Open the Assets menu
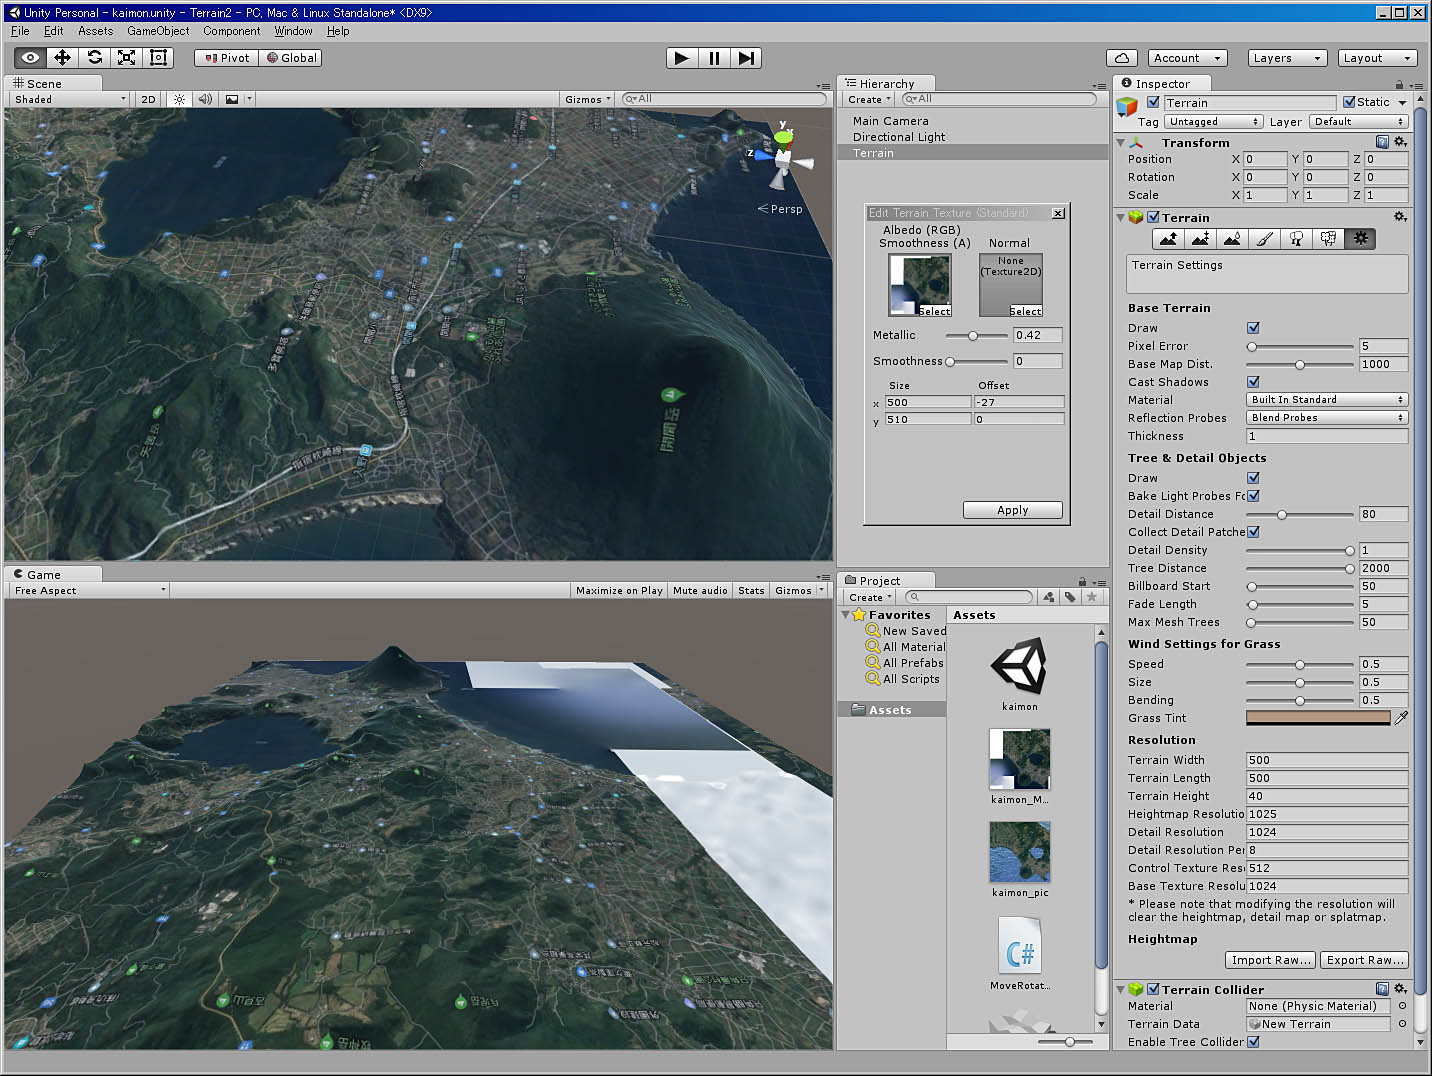1432x1076 pixels. tap(96, 31)
